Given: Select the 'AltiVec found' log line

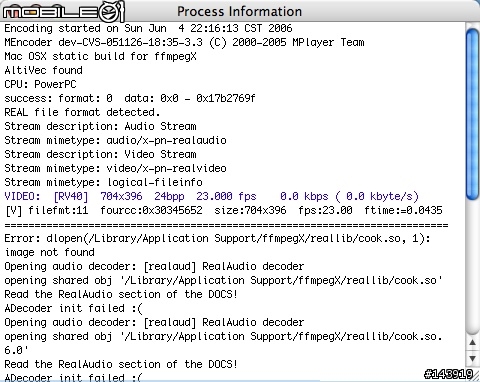Looking at the screenshot, I should [x=43, y=70].
